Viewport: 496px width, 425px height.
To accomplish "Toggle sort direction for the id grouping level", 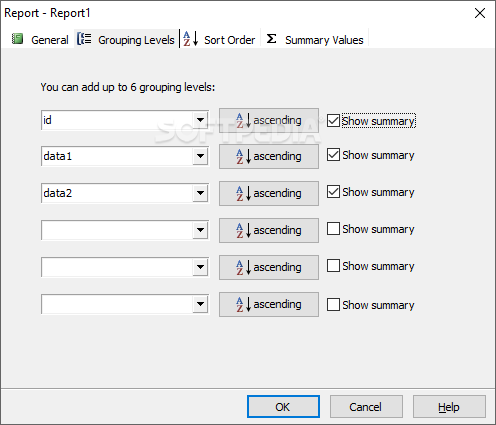I will coord(269,120).
